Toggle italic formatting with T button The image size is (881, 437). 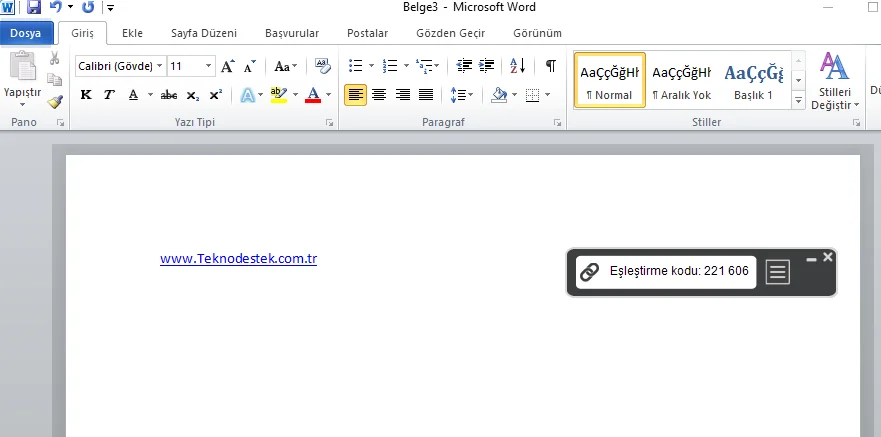tap(109, 95)
